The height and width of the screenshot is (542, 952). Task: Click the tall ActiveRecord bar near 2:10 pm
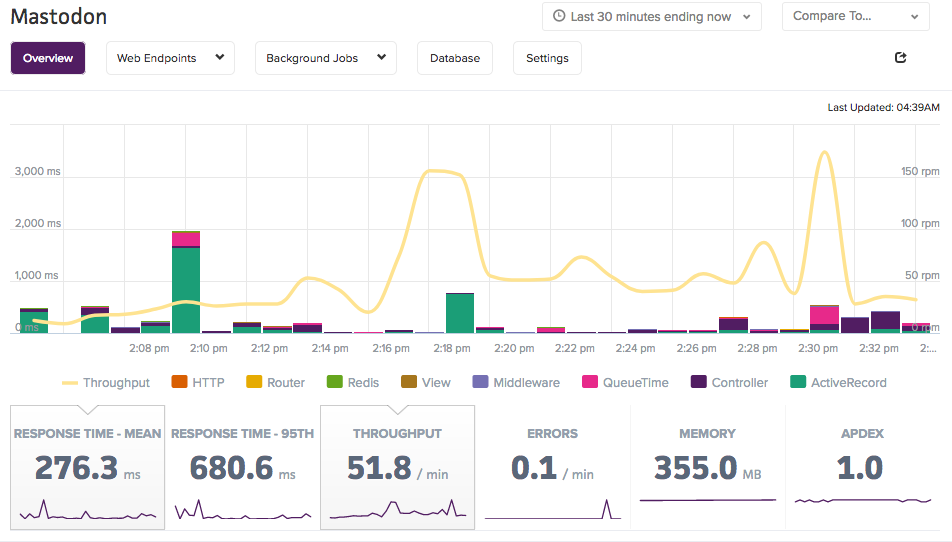pyautogui.click(x=186, y=290)
